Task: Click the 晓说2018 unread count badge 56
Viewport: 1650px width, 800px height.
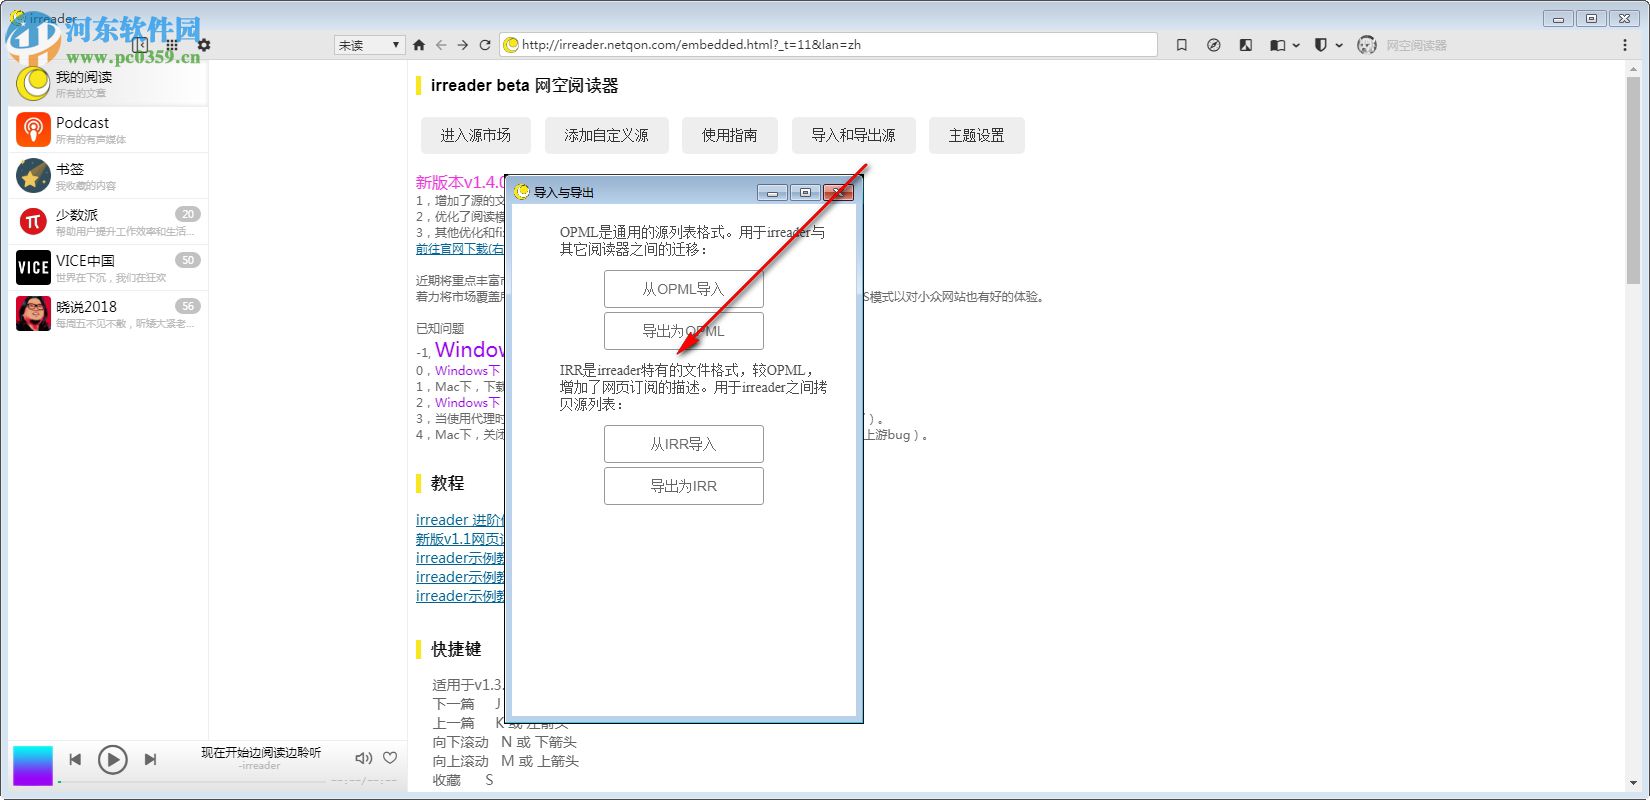Action: (188, 306)
